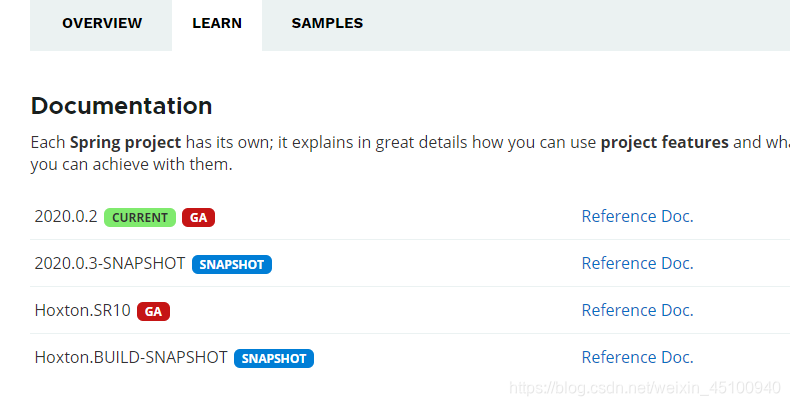This screenshot has height=406, width=790.
Task: Select the LEARN tab
Action: click(217, 23)
